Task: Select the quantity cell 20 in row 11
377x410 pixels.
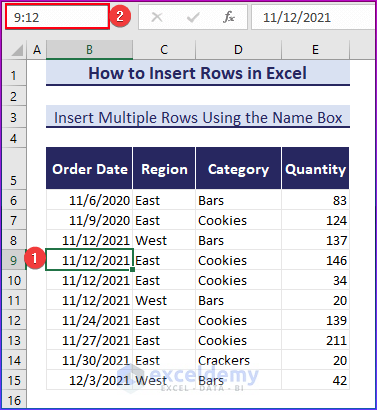Action: [315, 300]
